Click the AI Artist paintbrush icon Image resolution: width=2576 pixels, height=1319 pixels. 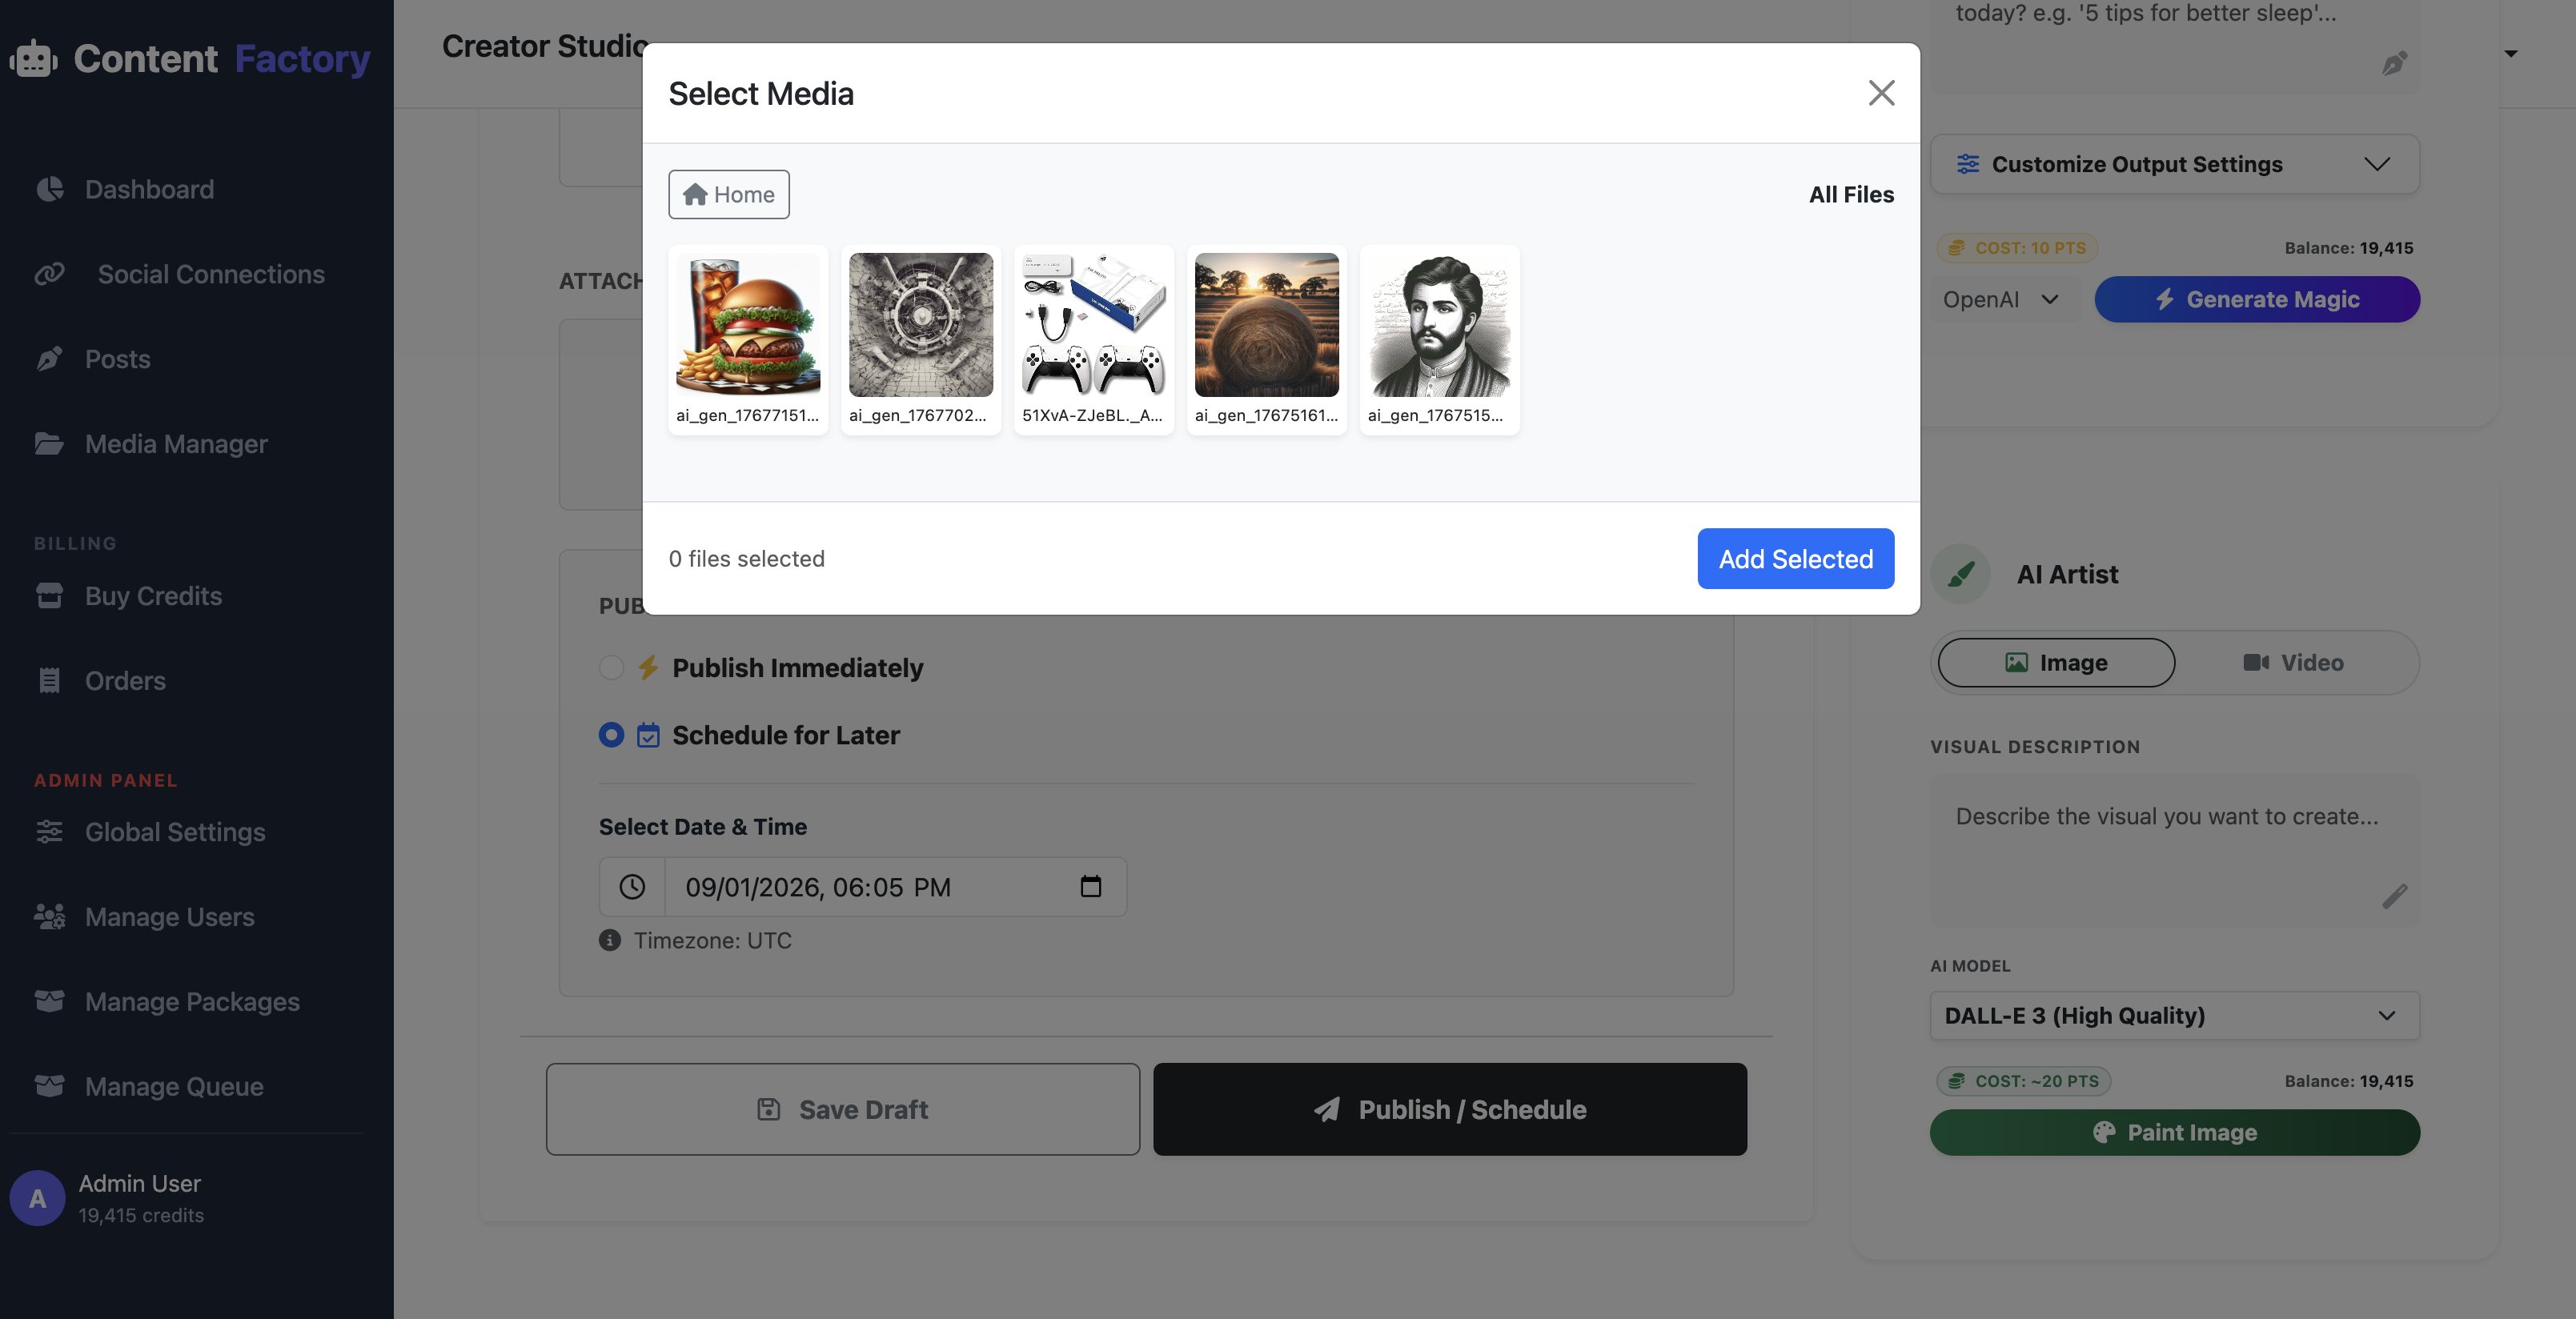[x=1961, y=574]
